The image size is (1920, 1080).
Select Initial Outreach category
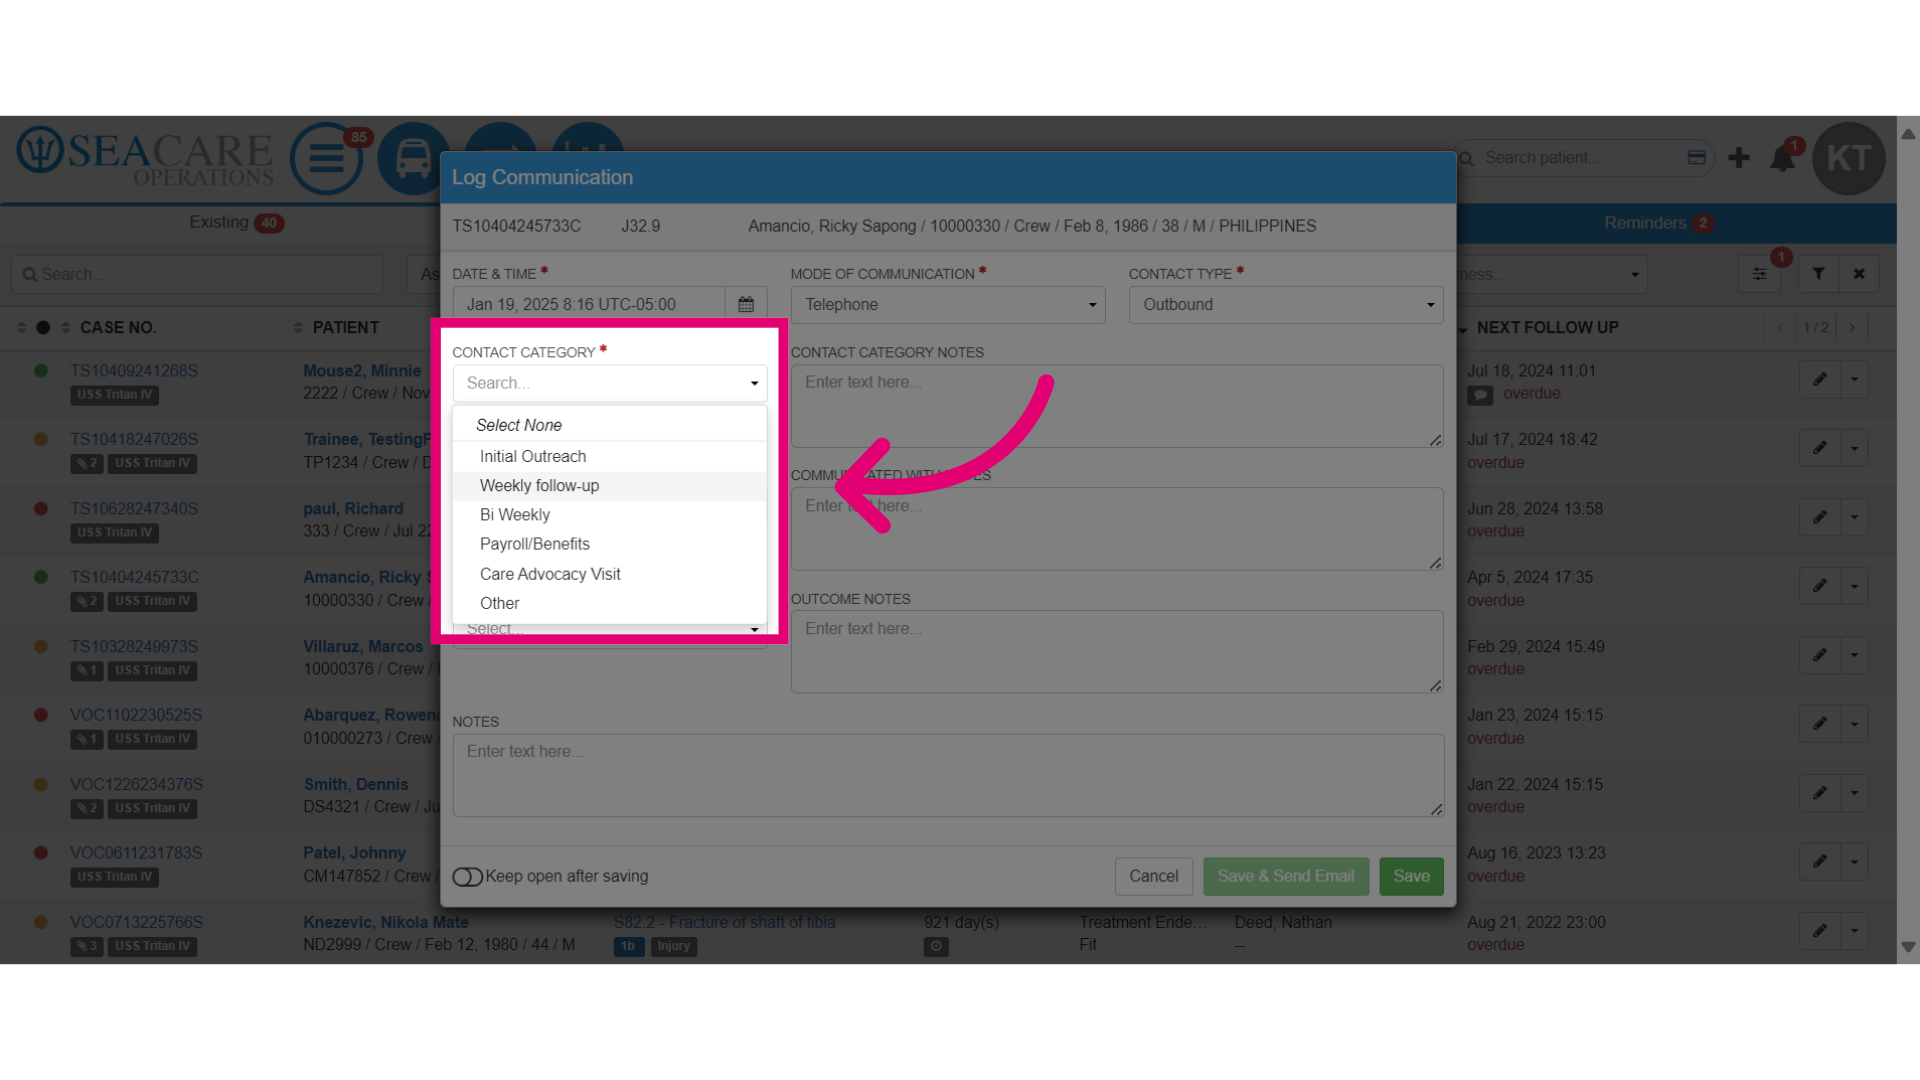[610, 456]
